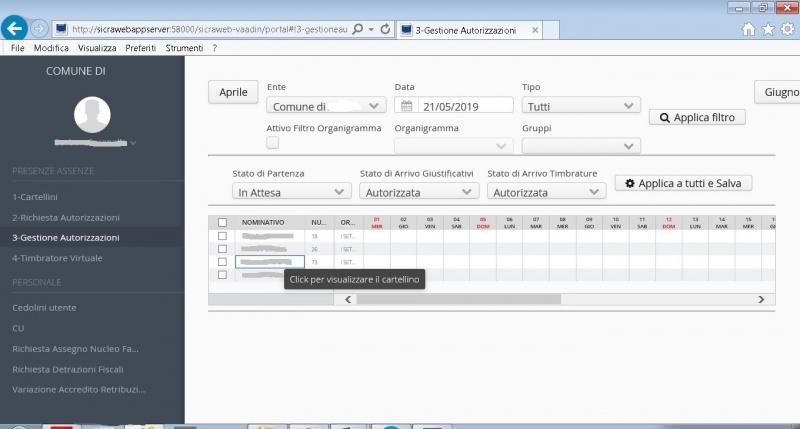The image size is (800, 429).
Task: Click the Applica filtro button
Action: click(697, 118)
